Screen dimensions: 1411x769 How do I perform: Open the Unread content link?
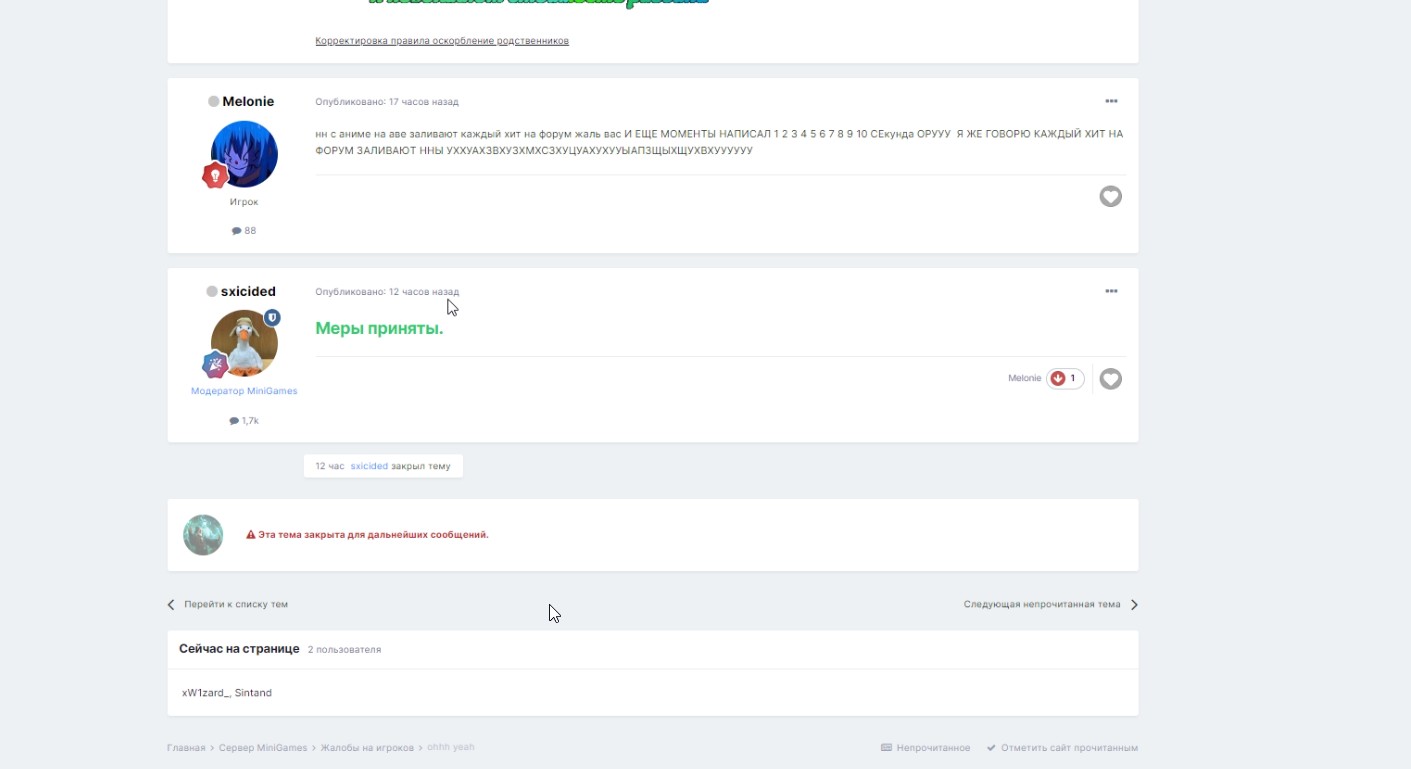926,748
